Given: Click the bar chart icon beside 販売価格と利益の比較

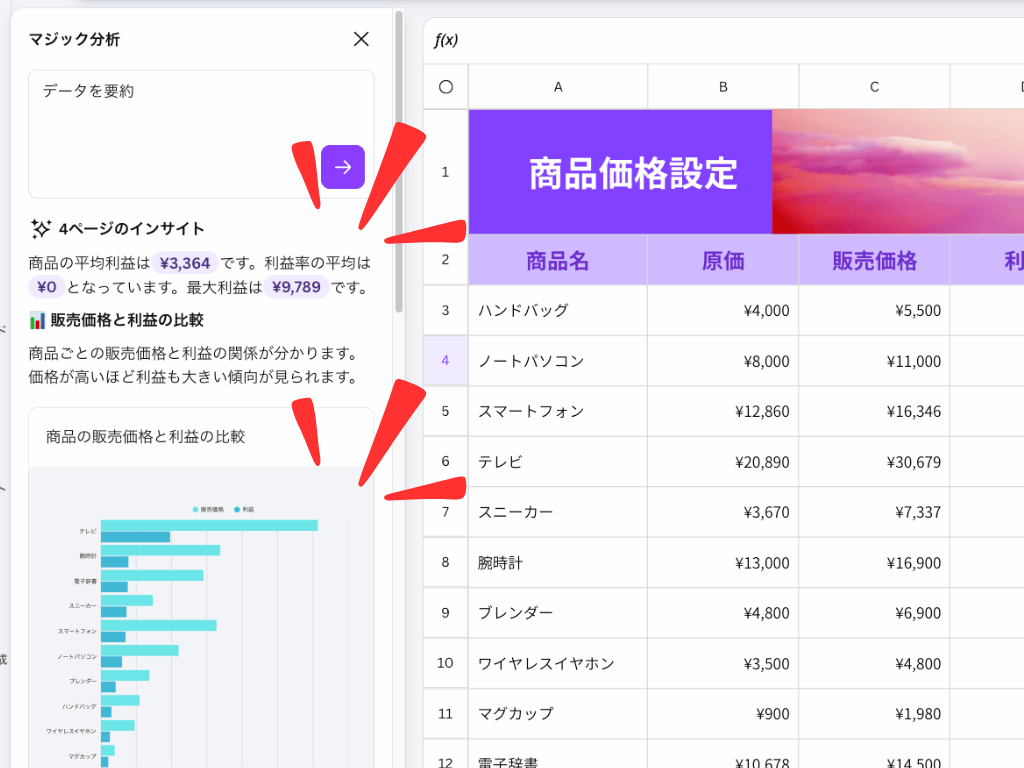Looking at the screenshot, I should (x=38, y=321).
